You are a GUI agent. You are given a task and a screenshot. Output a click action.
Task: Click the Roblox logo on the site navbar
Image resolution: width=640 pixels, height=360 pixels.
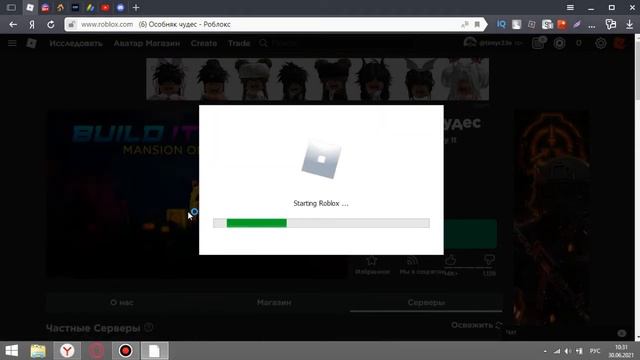click(31, 43)
